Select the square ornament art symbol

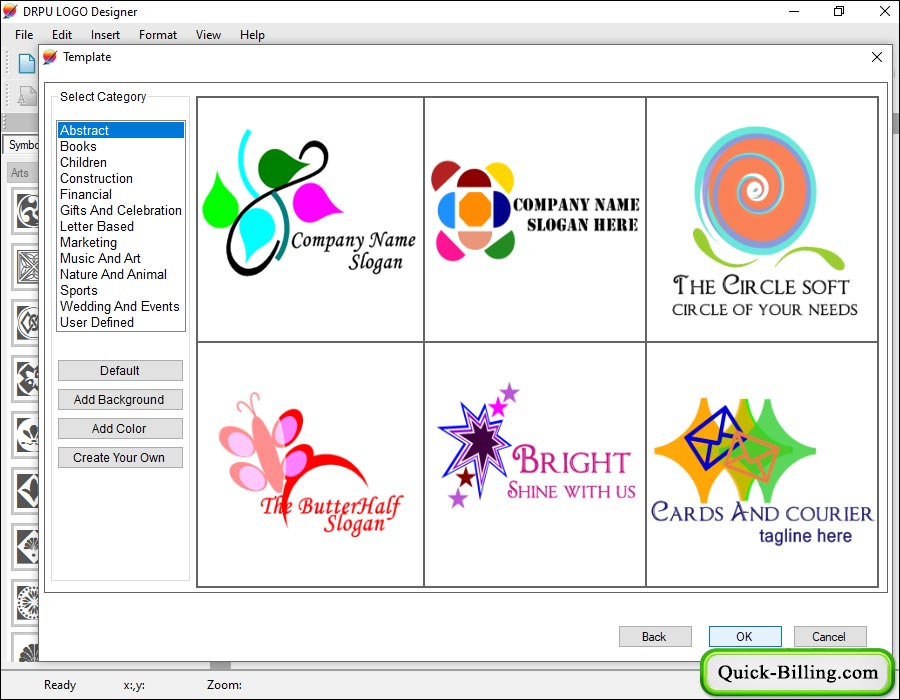[27, 267]
